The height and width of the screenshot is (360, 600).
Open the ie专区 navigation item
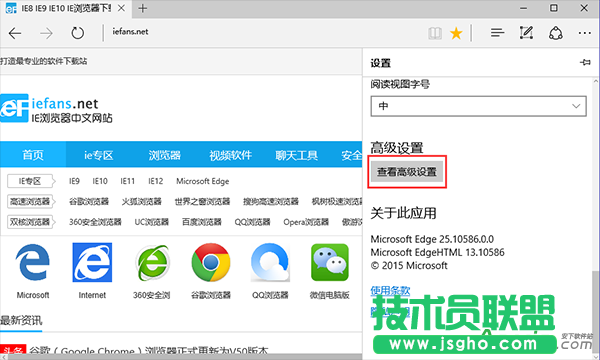click(x=99, y=155)
